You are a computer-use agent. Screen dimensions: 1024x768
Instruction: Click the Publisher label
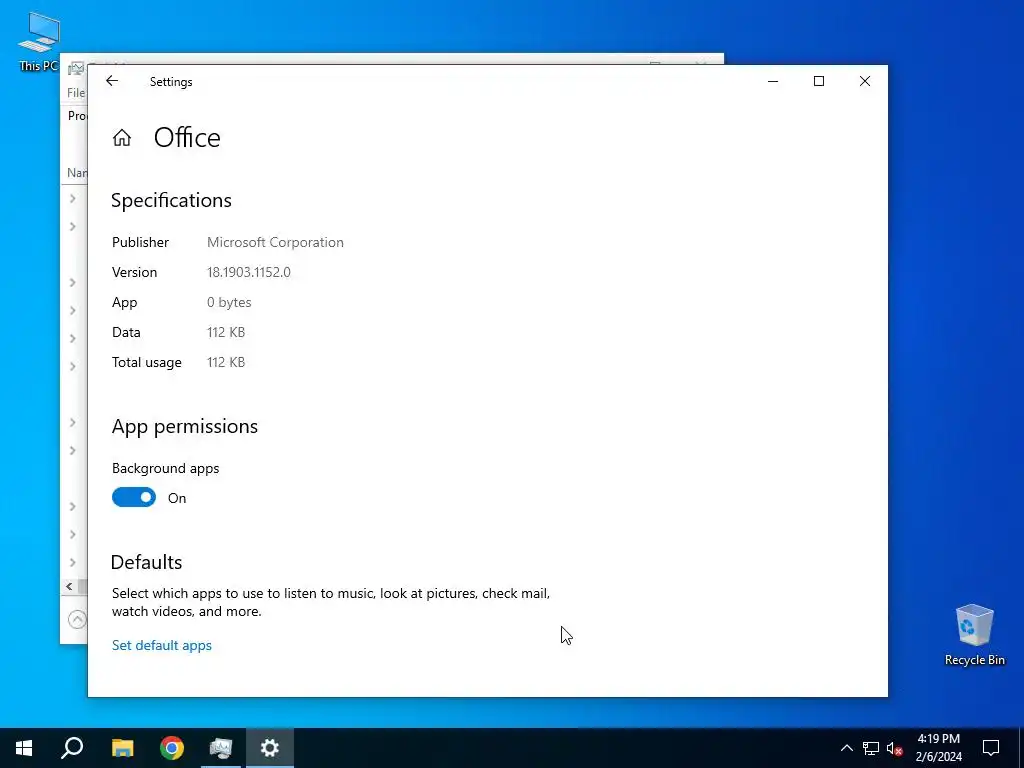pos(140,242)
